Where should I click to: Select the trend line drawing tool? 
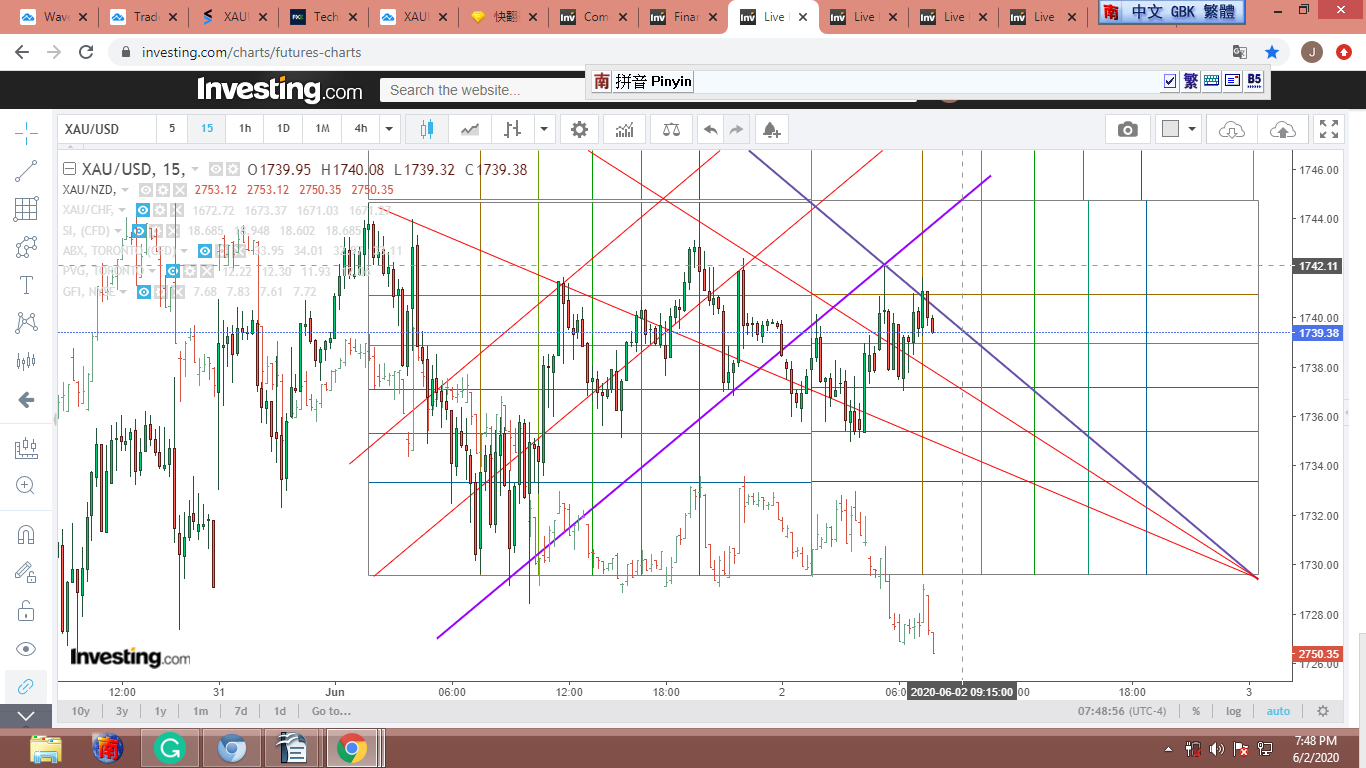tap(27, 171)
